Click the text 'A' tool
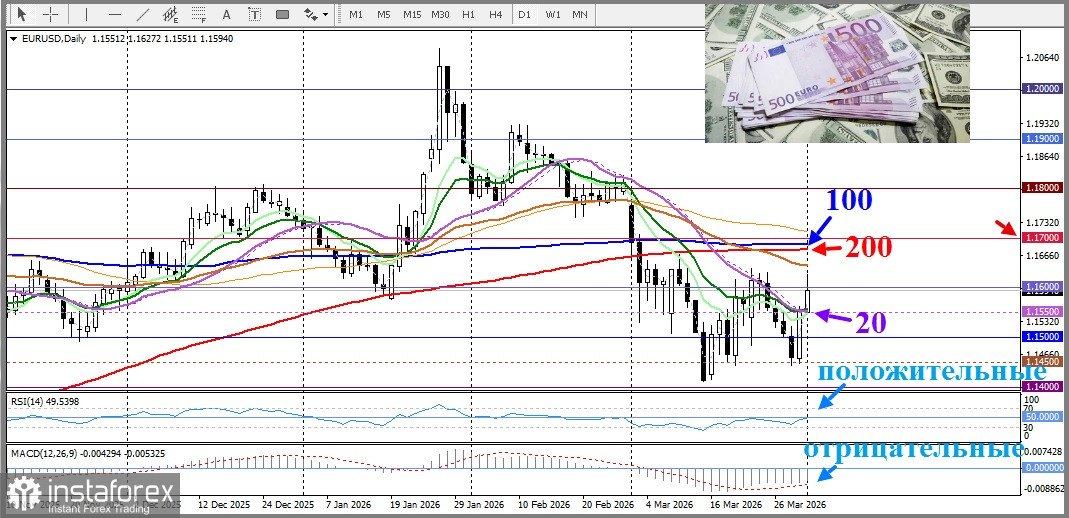Image resolution: width=1069 pixels, height=518 pixels. click(227, 14)
